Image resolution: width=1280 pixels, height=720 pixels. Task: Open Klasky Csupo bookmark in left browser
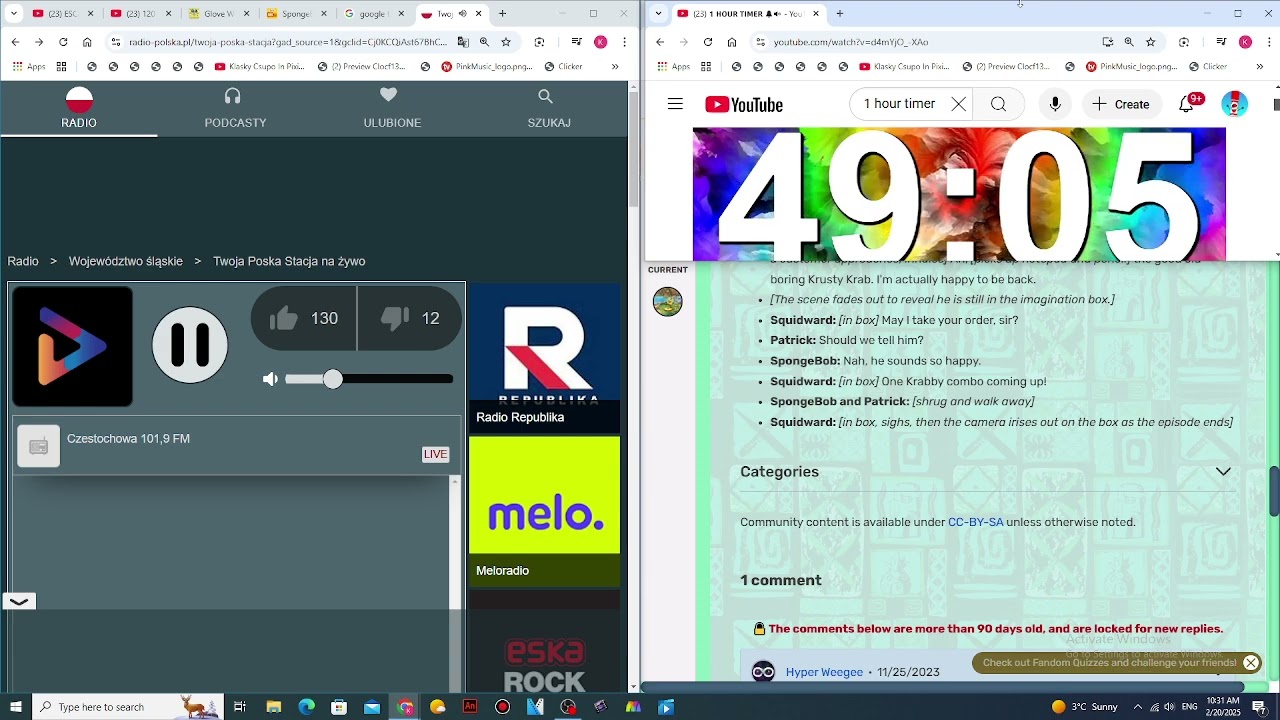click(260, 67)
